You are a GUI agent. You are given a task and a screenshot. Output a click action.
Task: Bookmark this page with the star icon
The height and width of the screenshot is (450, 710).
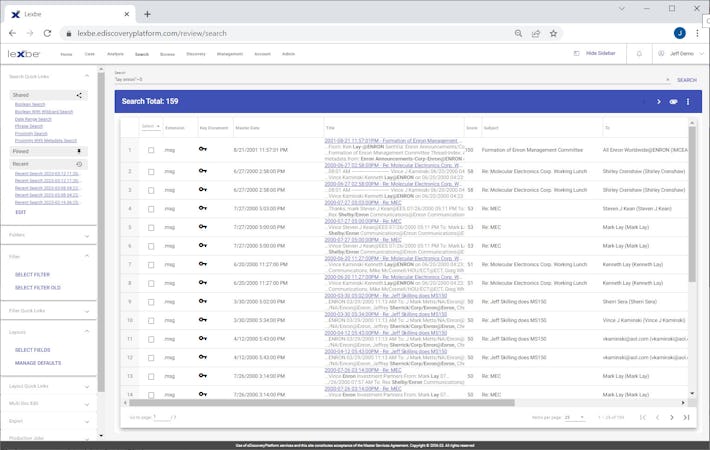click(553, 34)
